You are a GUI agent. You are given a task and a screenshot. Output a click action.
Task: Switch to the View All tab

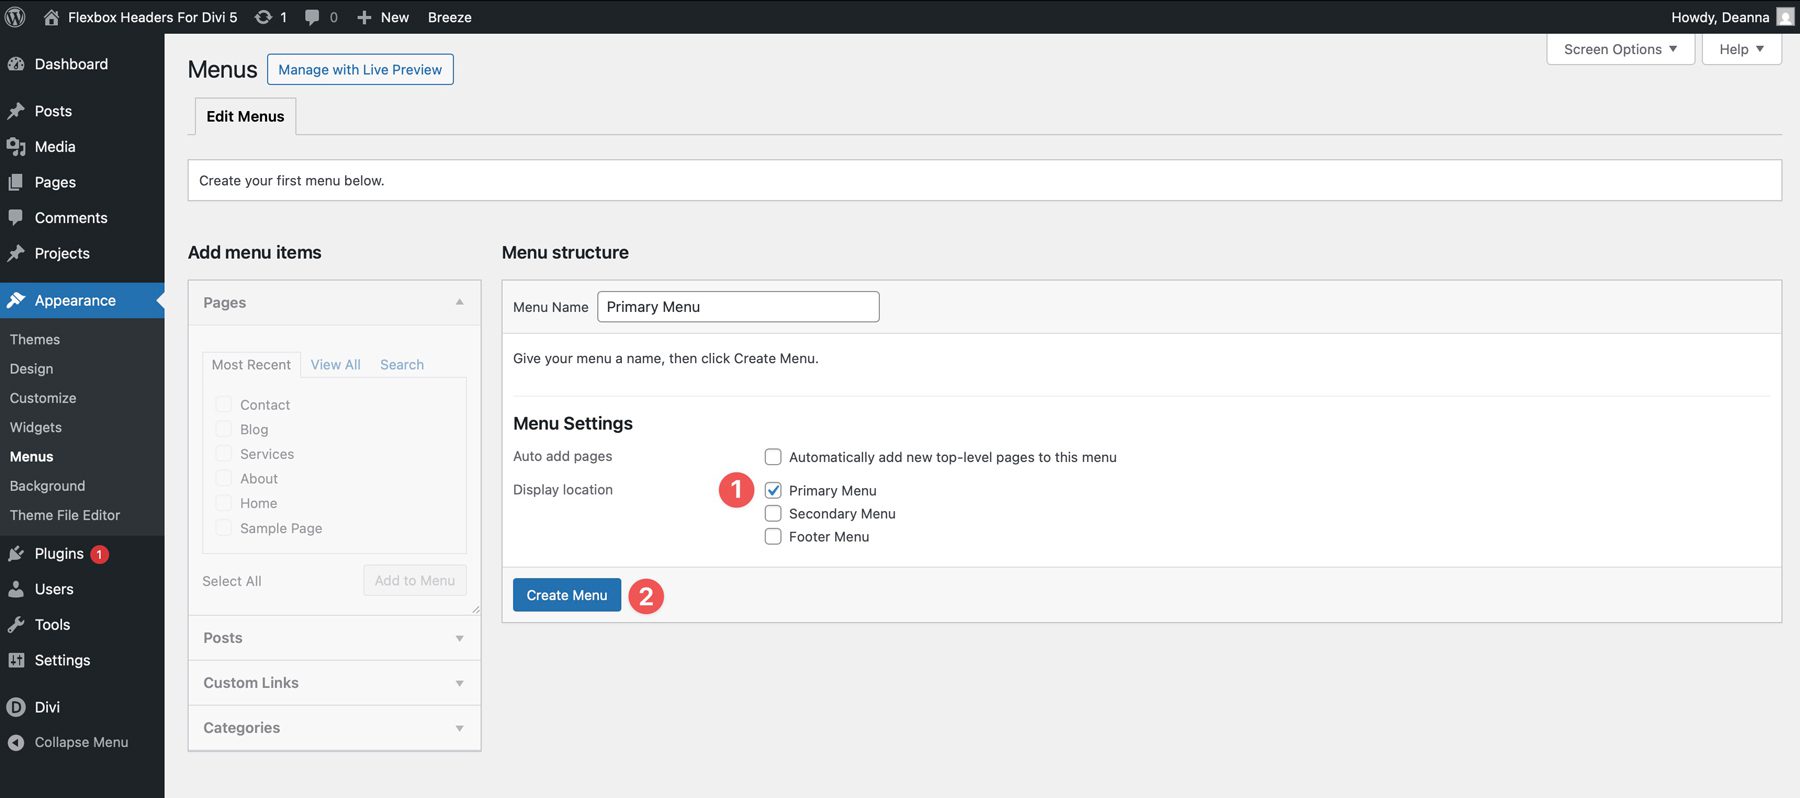[x=335, y=365]
